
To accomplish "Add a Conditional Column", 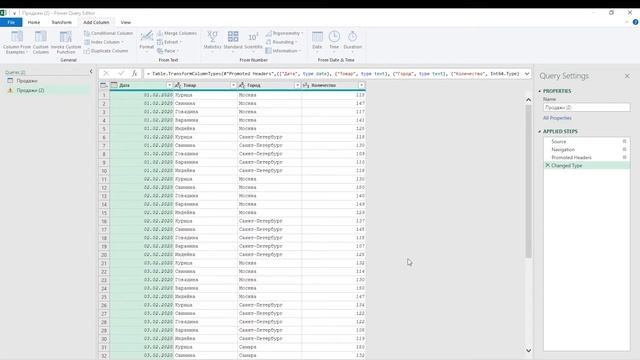I will click(x=108, y=33).
